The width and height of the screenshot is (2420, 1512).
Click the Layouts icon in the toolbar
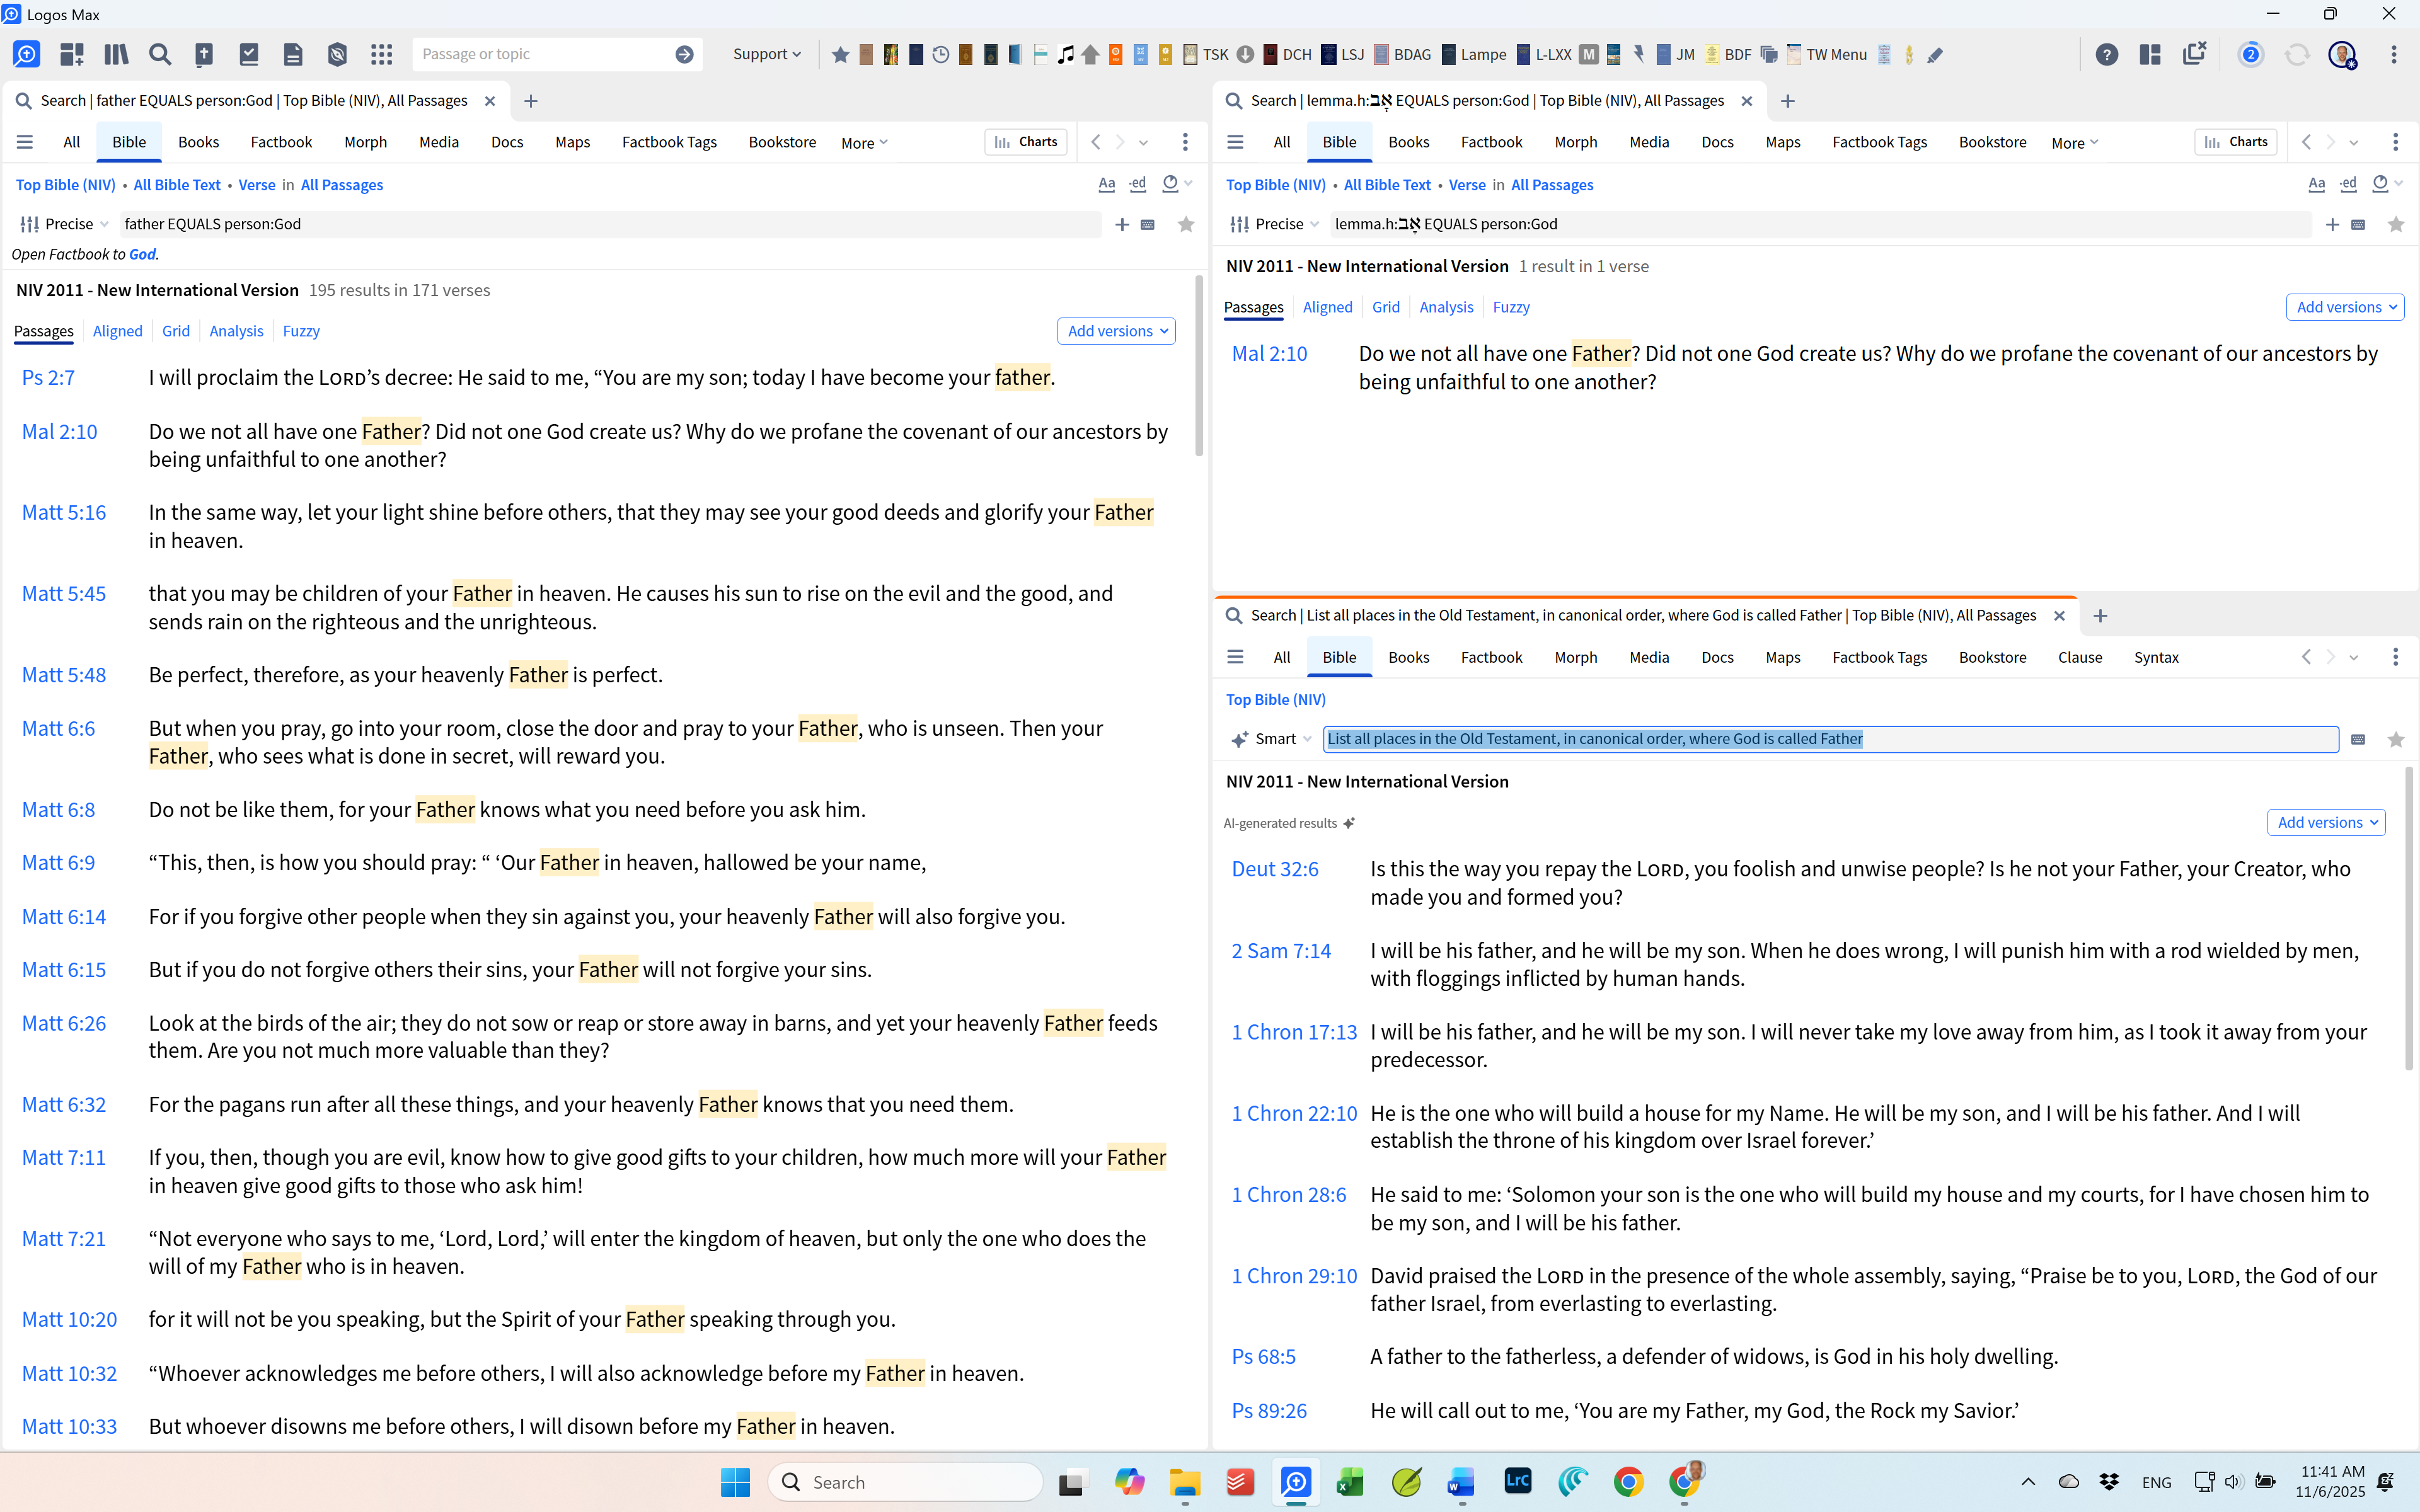click(2150, 54)
